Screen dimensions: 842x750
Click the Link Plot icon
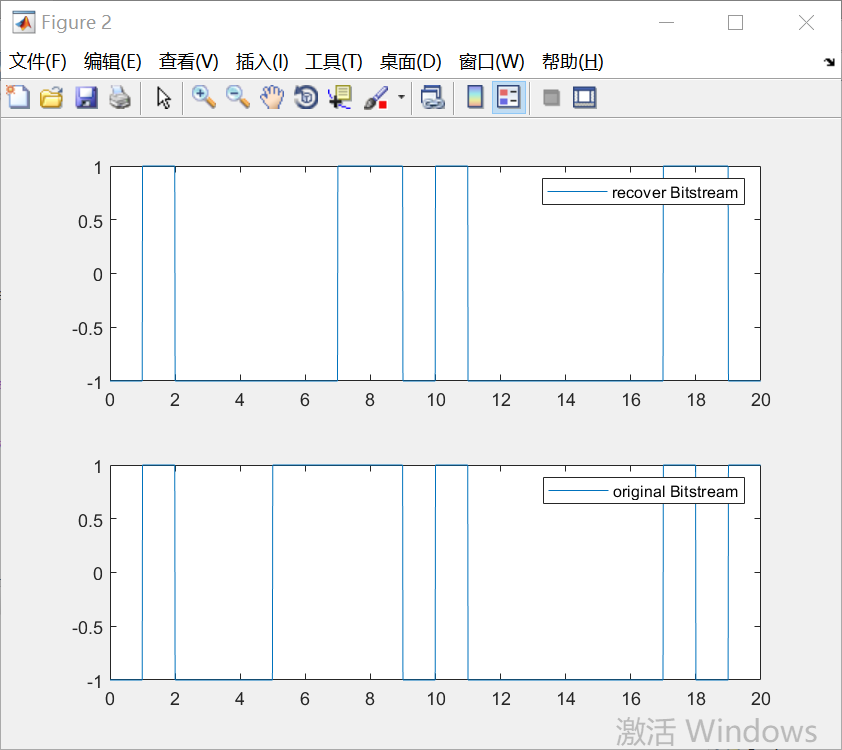click(433, 97)
